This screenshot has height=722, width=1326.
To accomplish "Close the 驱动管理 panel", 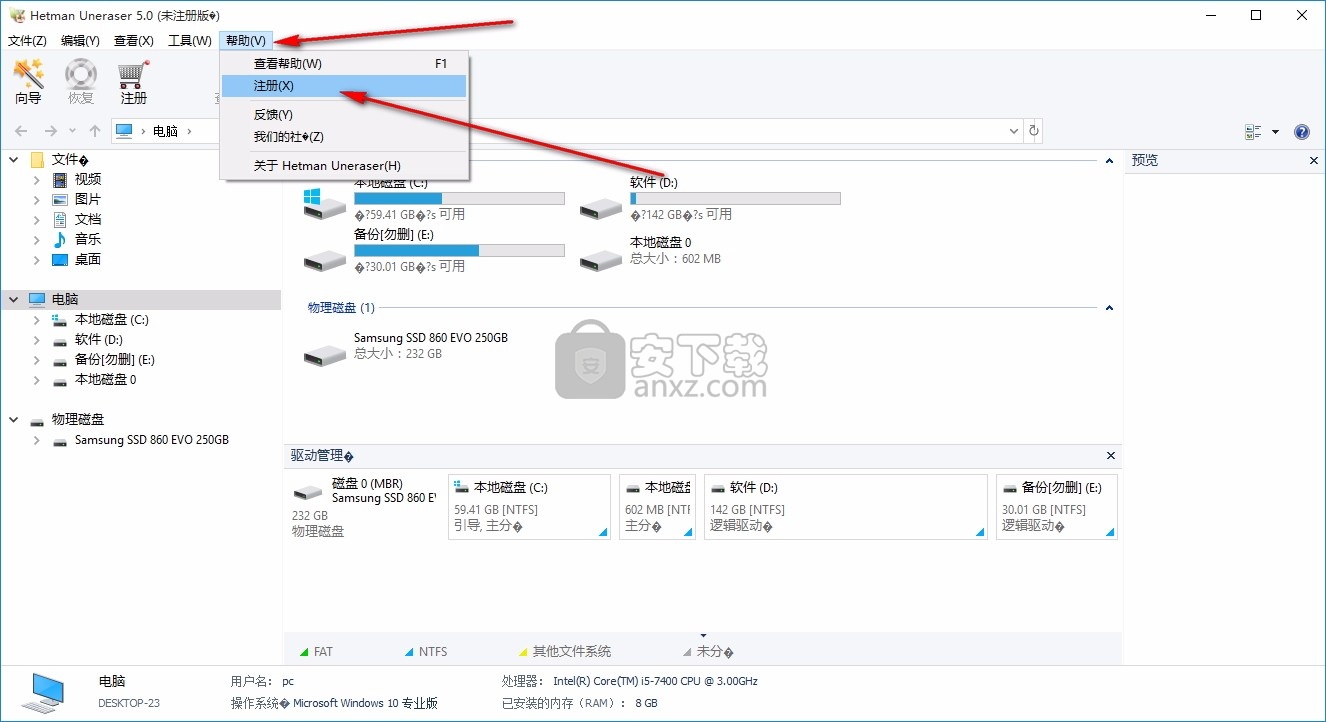I will (x=1111, y=455).
